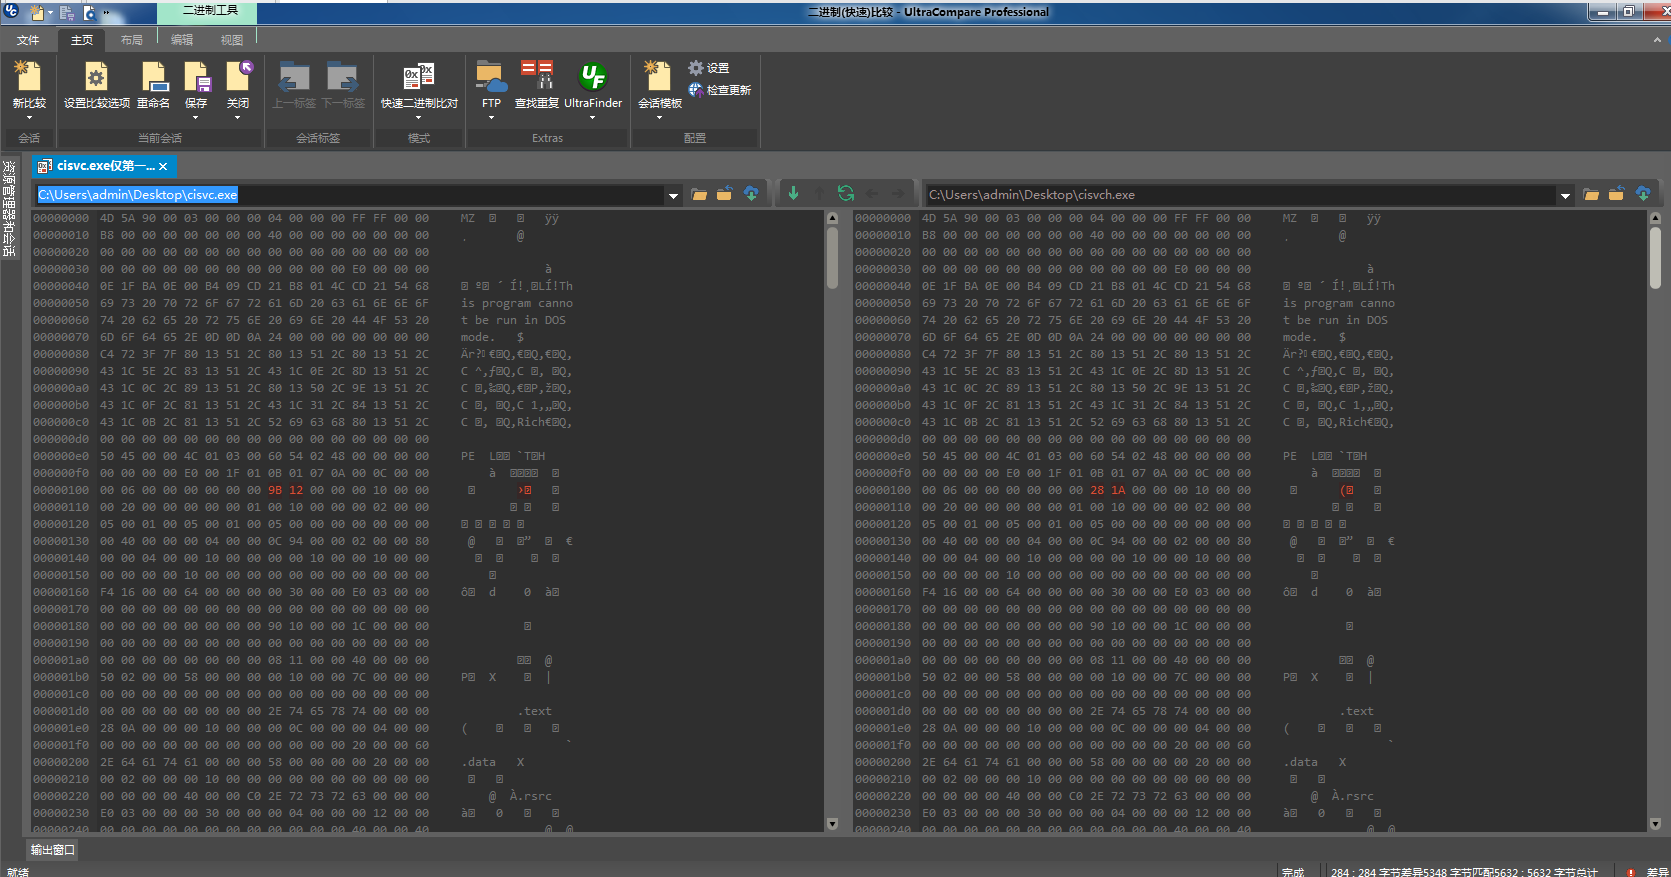Viewport: 1671px width, 877px height.
Task: Click the quick access find icon
Action: [90, 13]
